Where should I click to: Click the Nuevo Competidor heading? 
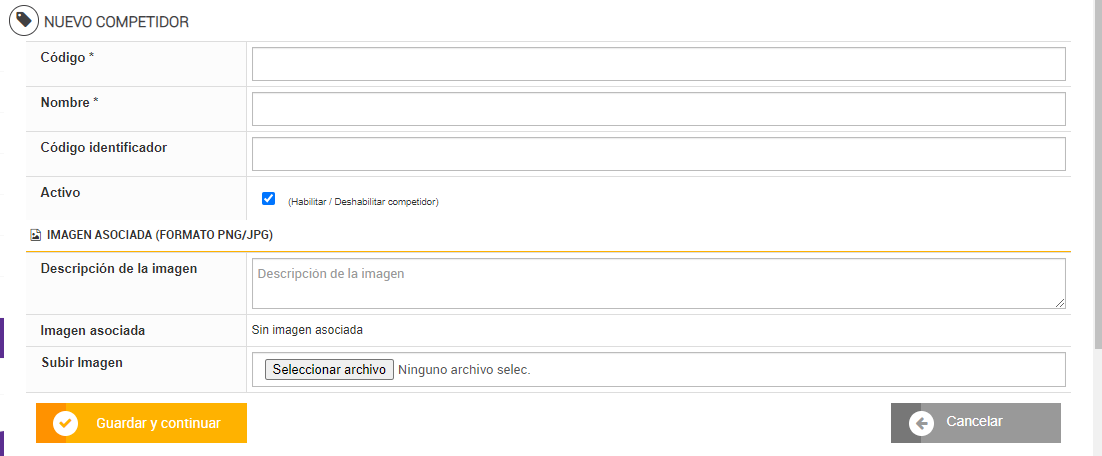pos(116,21)
